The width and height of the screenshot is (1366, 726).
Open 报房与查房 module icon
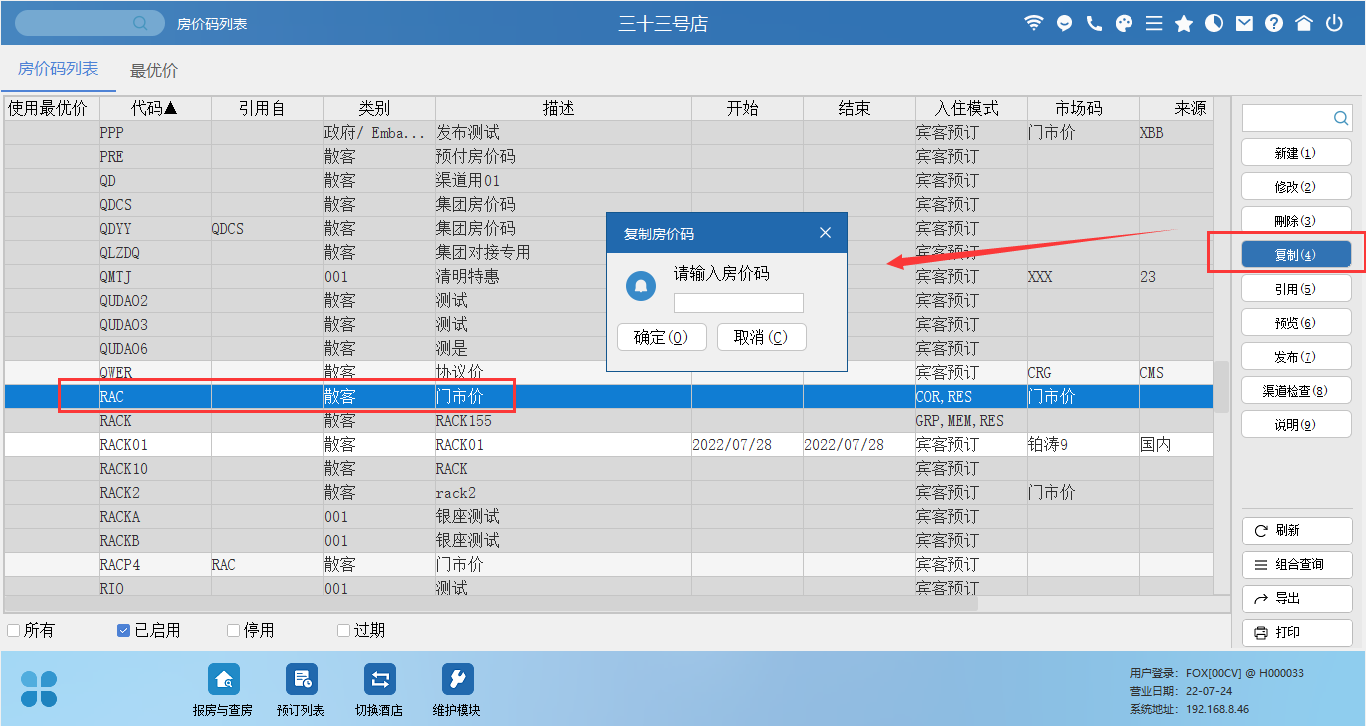223,680
